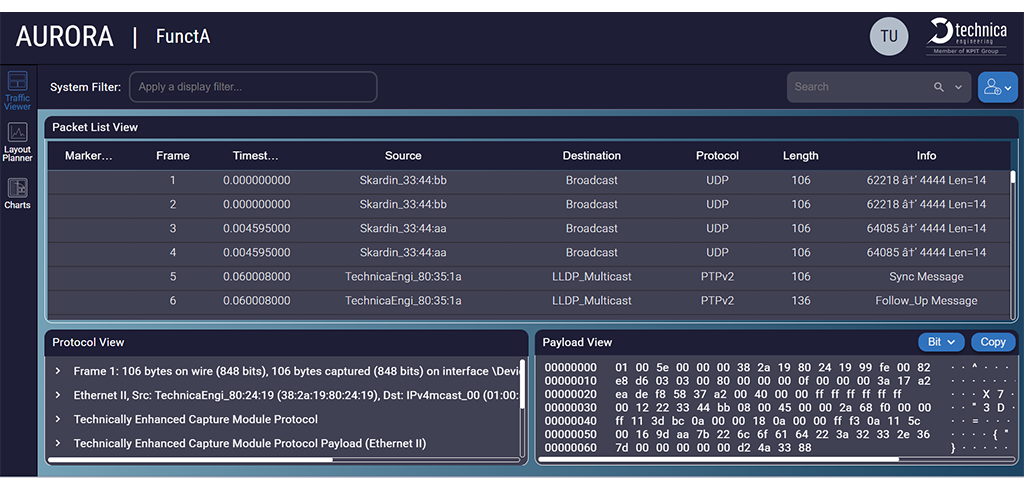Click the search magnifier icon
1024x490 pixels.
[x=939, y=87]
